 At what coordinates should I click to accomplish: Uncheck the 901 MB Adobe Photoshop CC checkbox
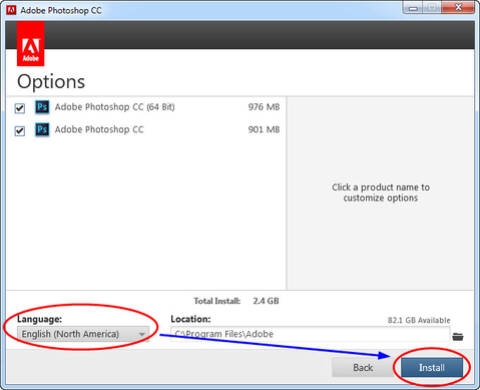[20, 131]
